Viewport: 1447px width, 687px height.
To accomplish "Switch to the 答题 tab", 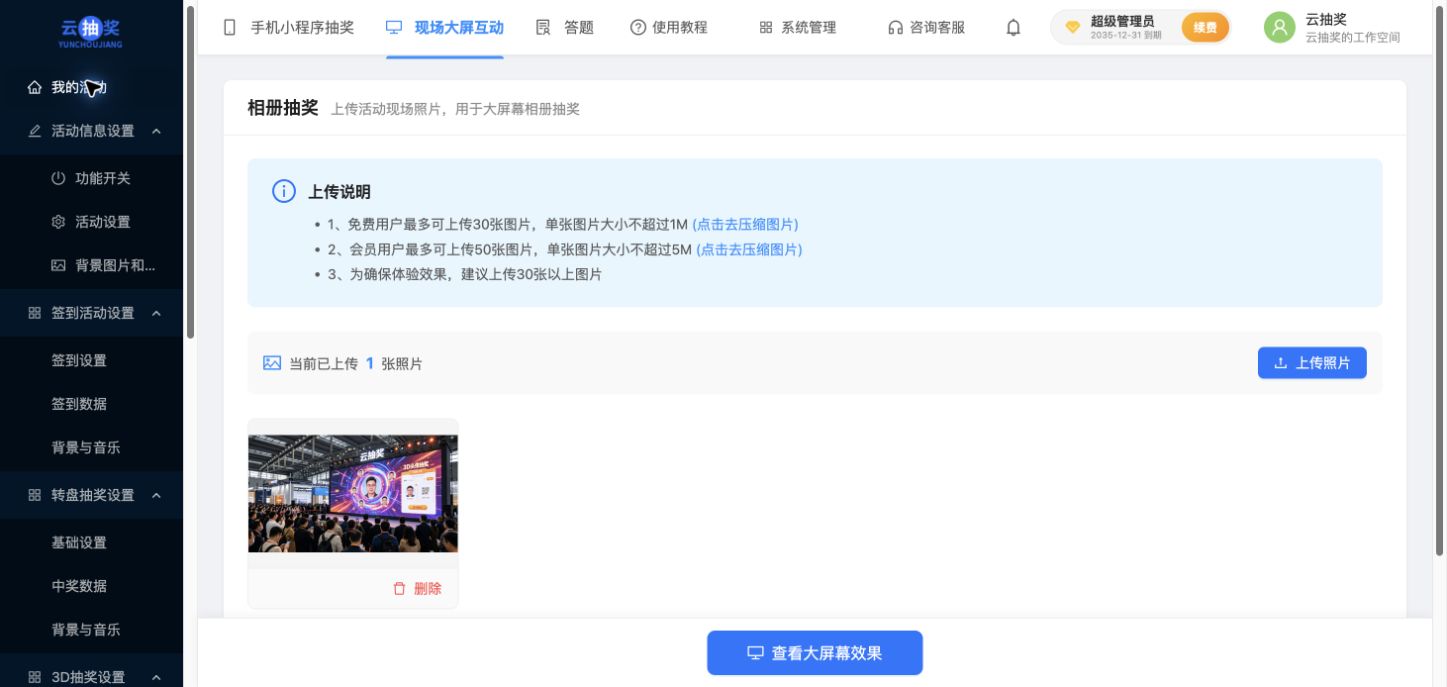I will point(565,28).
